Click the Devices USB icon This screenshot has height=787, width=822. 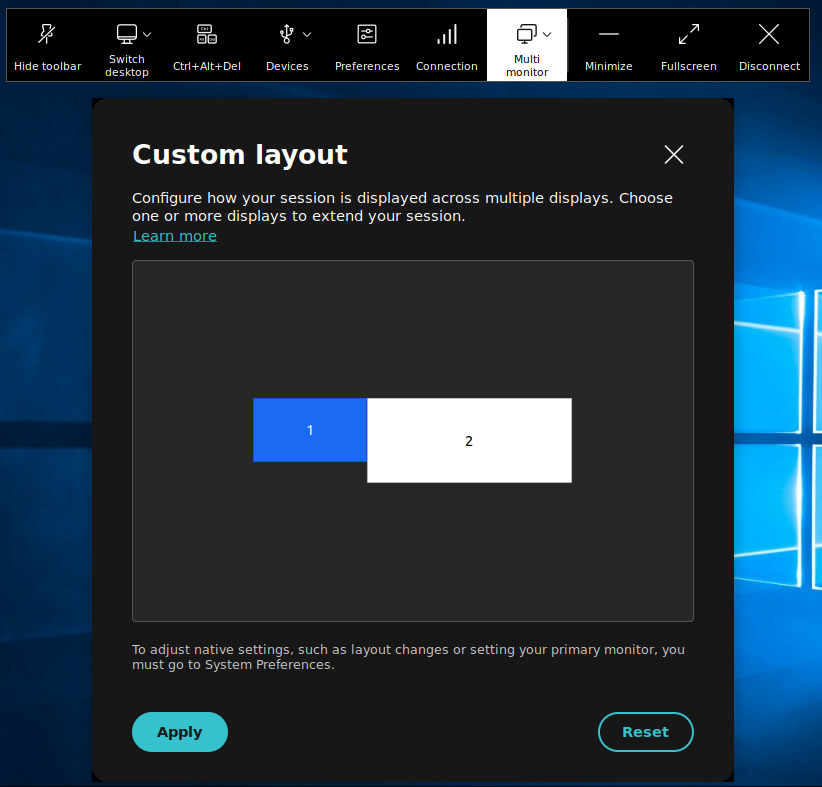286,35
